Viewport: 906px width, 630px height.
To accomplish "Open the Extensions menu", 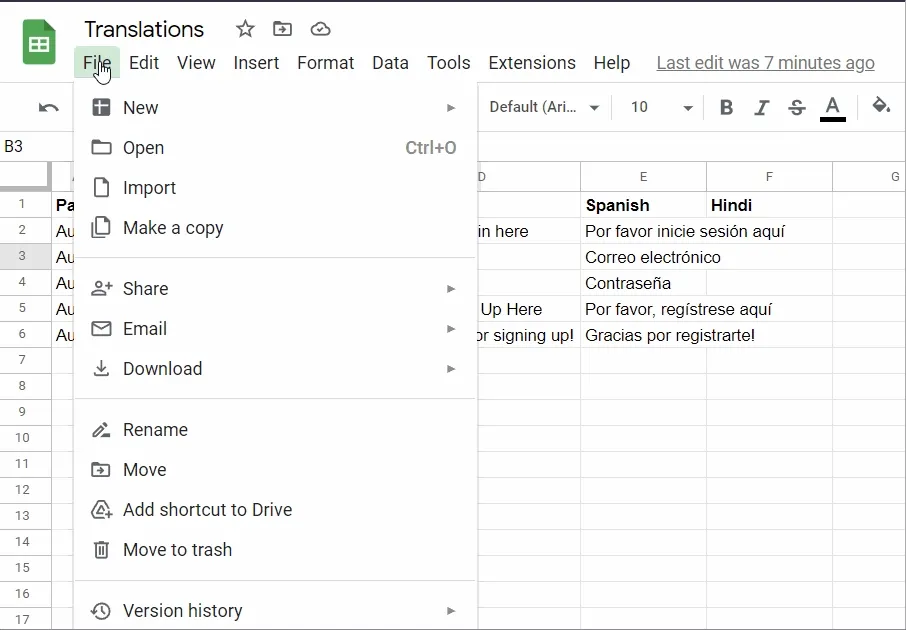I will pyautogui.click(x=531, y=62).
